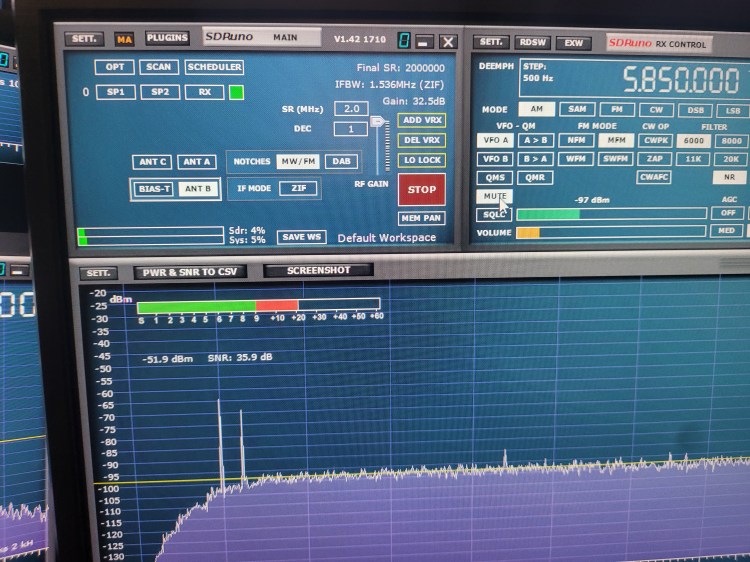Adjust the squelch level bar
The height and width of the screenshot is (562, 750).
[612, 214]
